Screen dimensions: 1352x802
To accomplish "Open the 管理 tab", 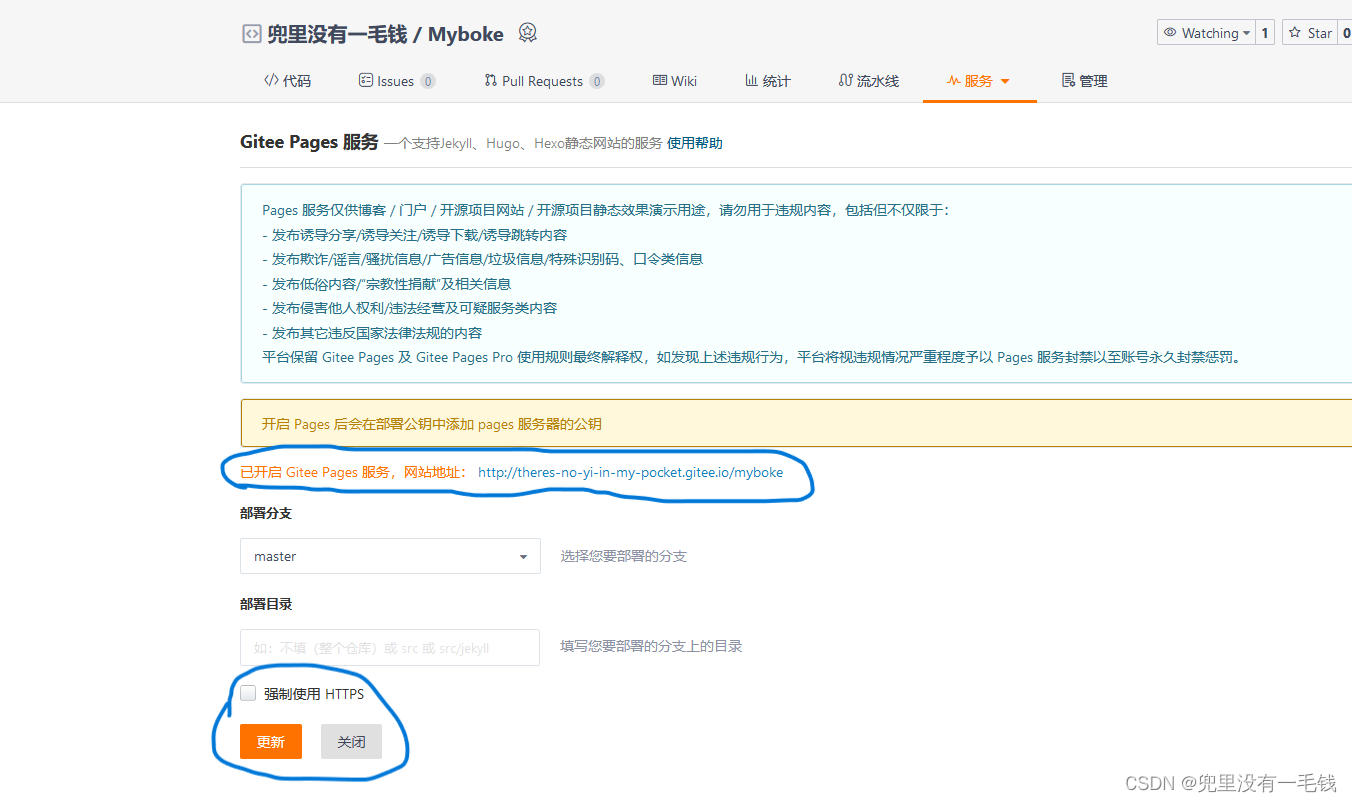I will (x=1085, y=81).
